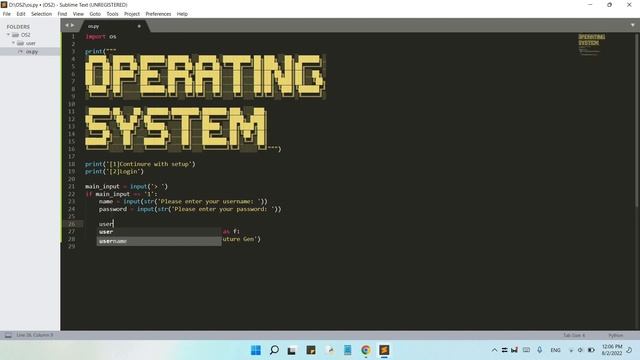Toggle side bar icon in status bar
640x360 pixels.
(8, 335)
